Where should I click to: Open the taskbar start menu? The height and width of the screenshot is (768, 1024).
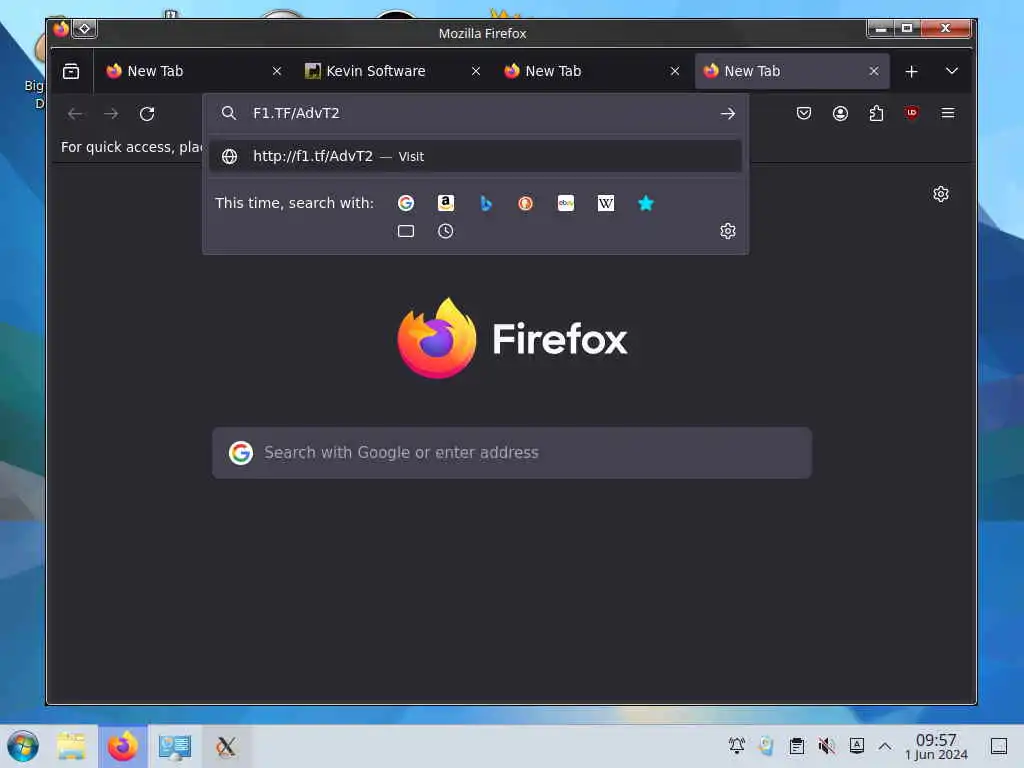pos(23,746)
